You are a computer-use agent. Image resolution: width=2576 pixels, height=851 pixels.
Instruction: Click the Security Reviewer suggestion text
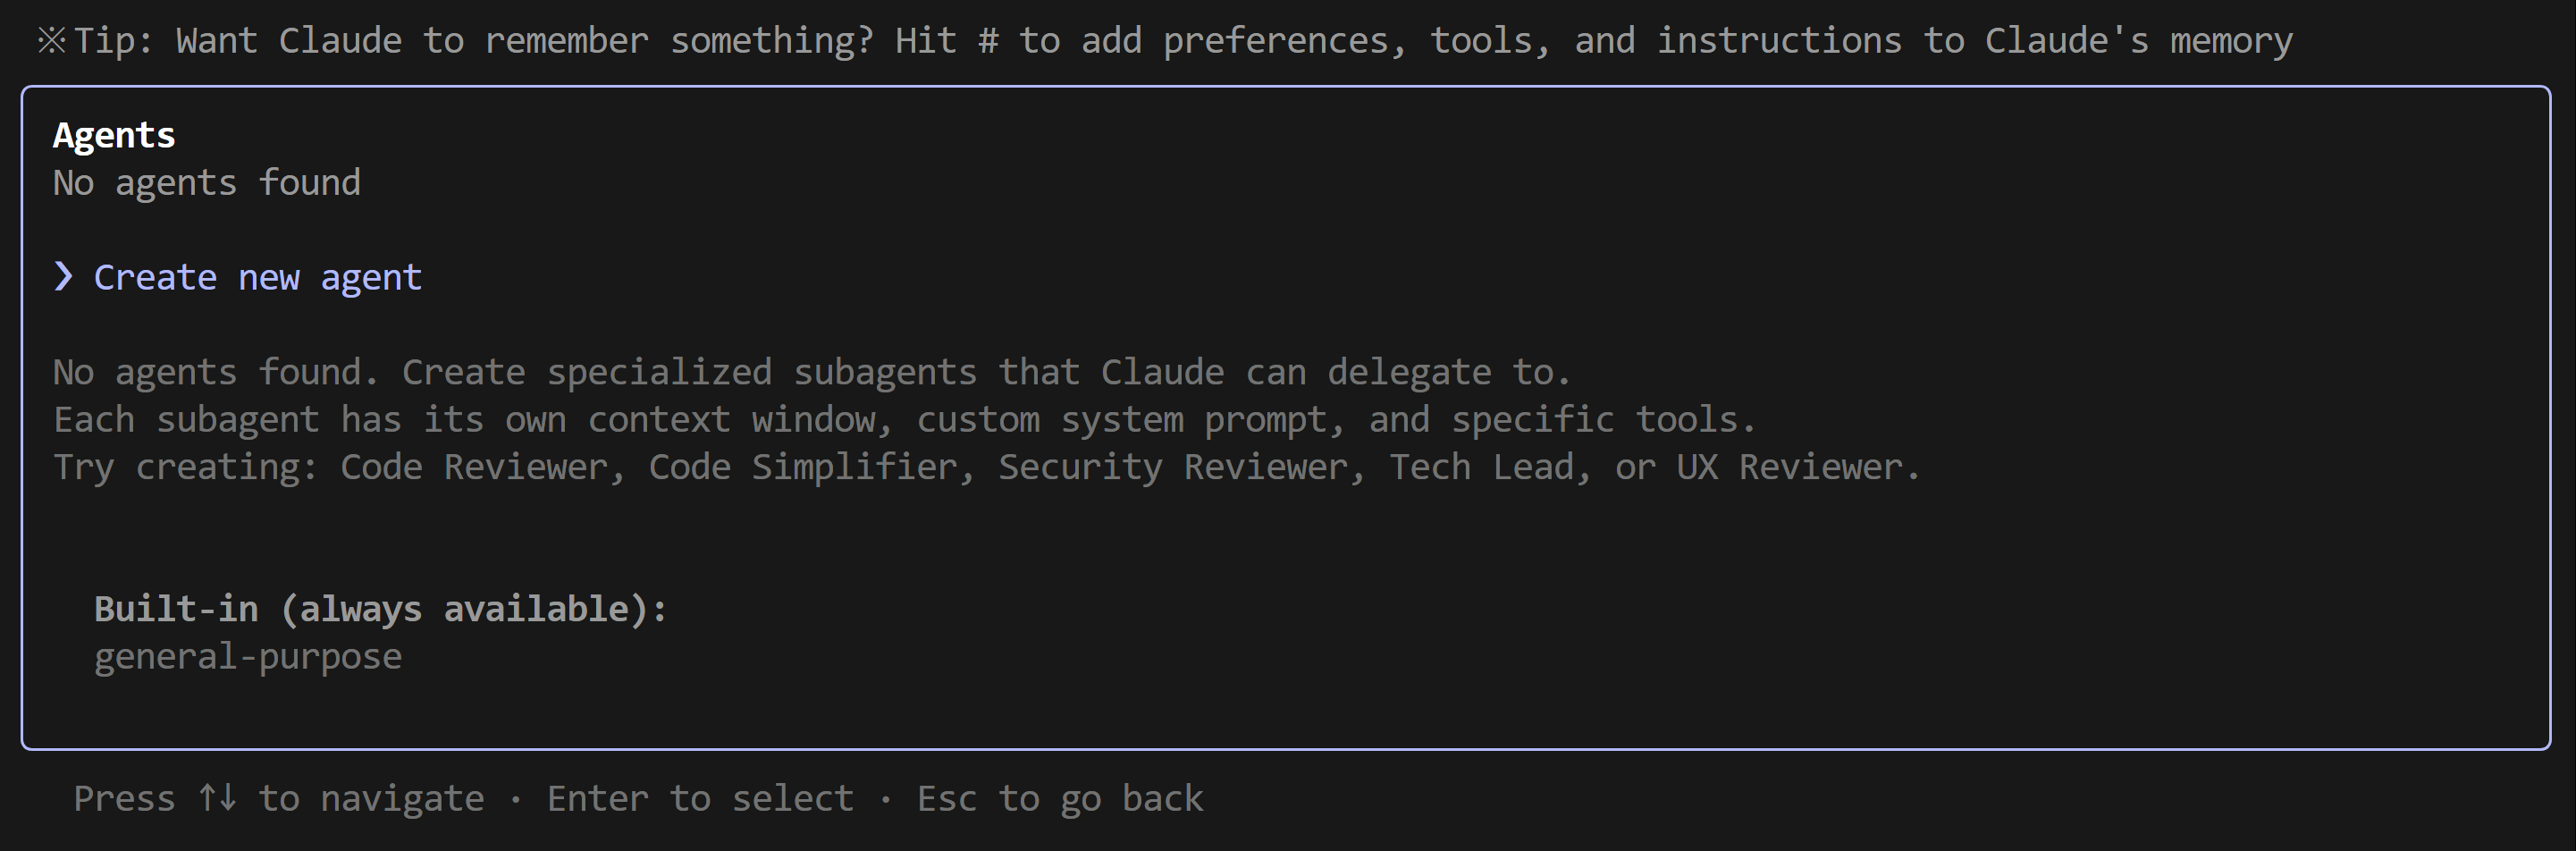(x=1172, y=467)
